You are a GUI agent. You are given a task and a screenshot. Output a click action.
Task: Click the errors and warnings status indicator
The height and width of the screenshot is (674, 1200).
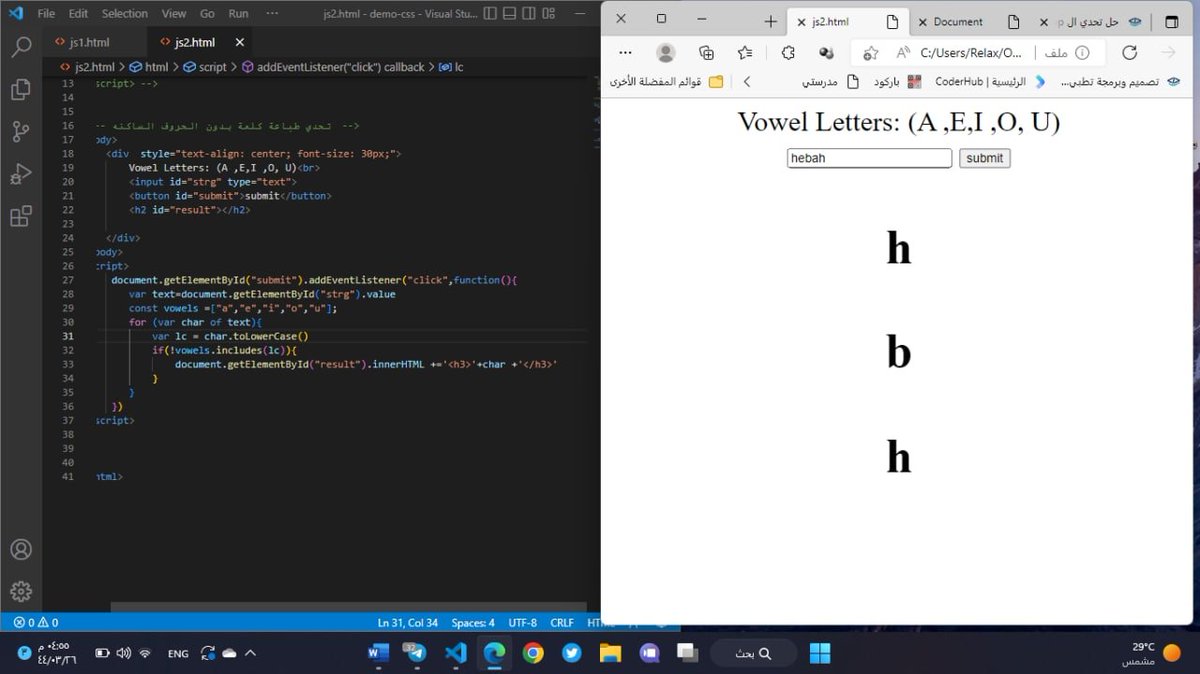tap(36, 622)
